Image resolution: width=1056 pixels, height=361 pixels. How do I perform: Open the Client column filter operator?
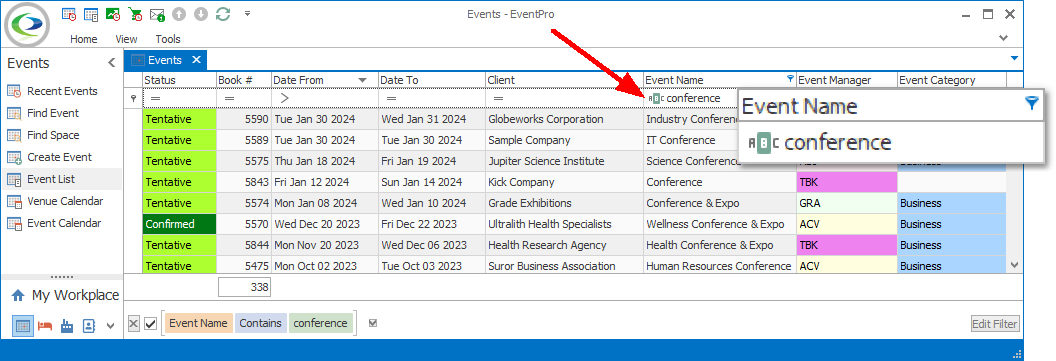(498, 98)
